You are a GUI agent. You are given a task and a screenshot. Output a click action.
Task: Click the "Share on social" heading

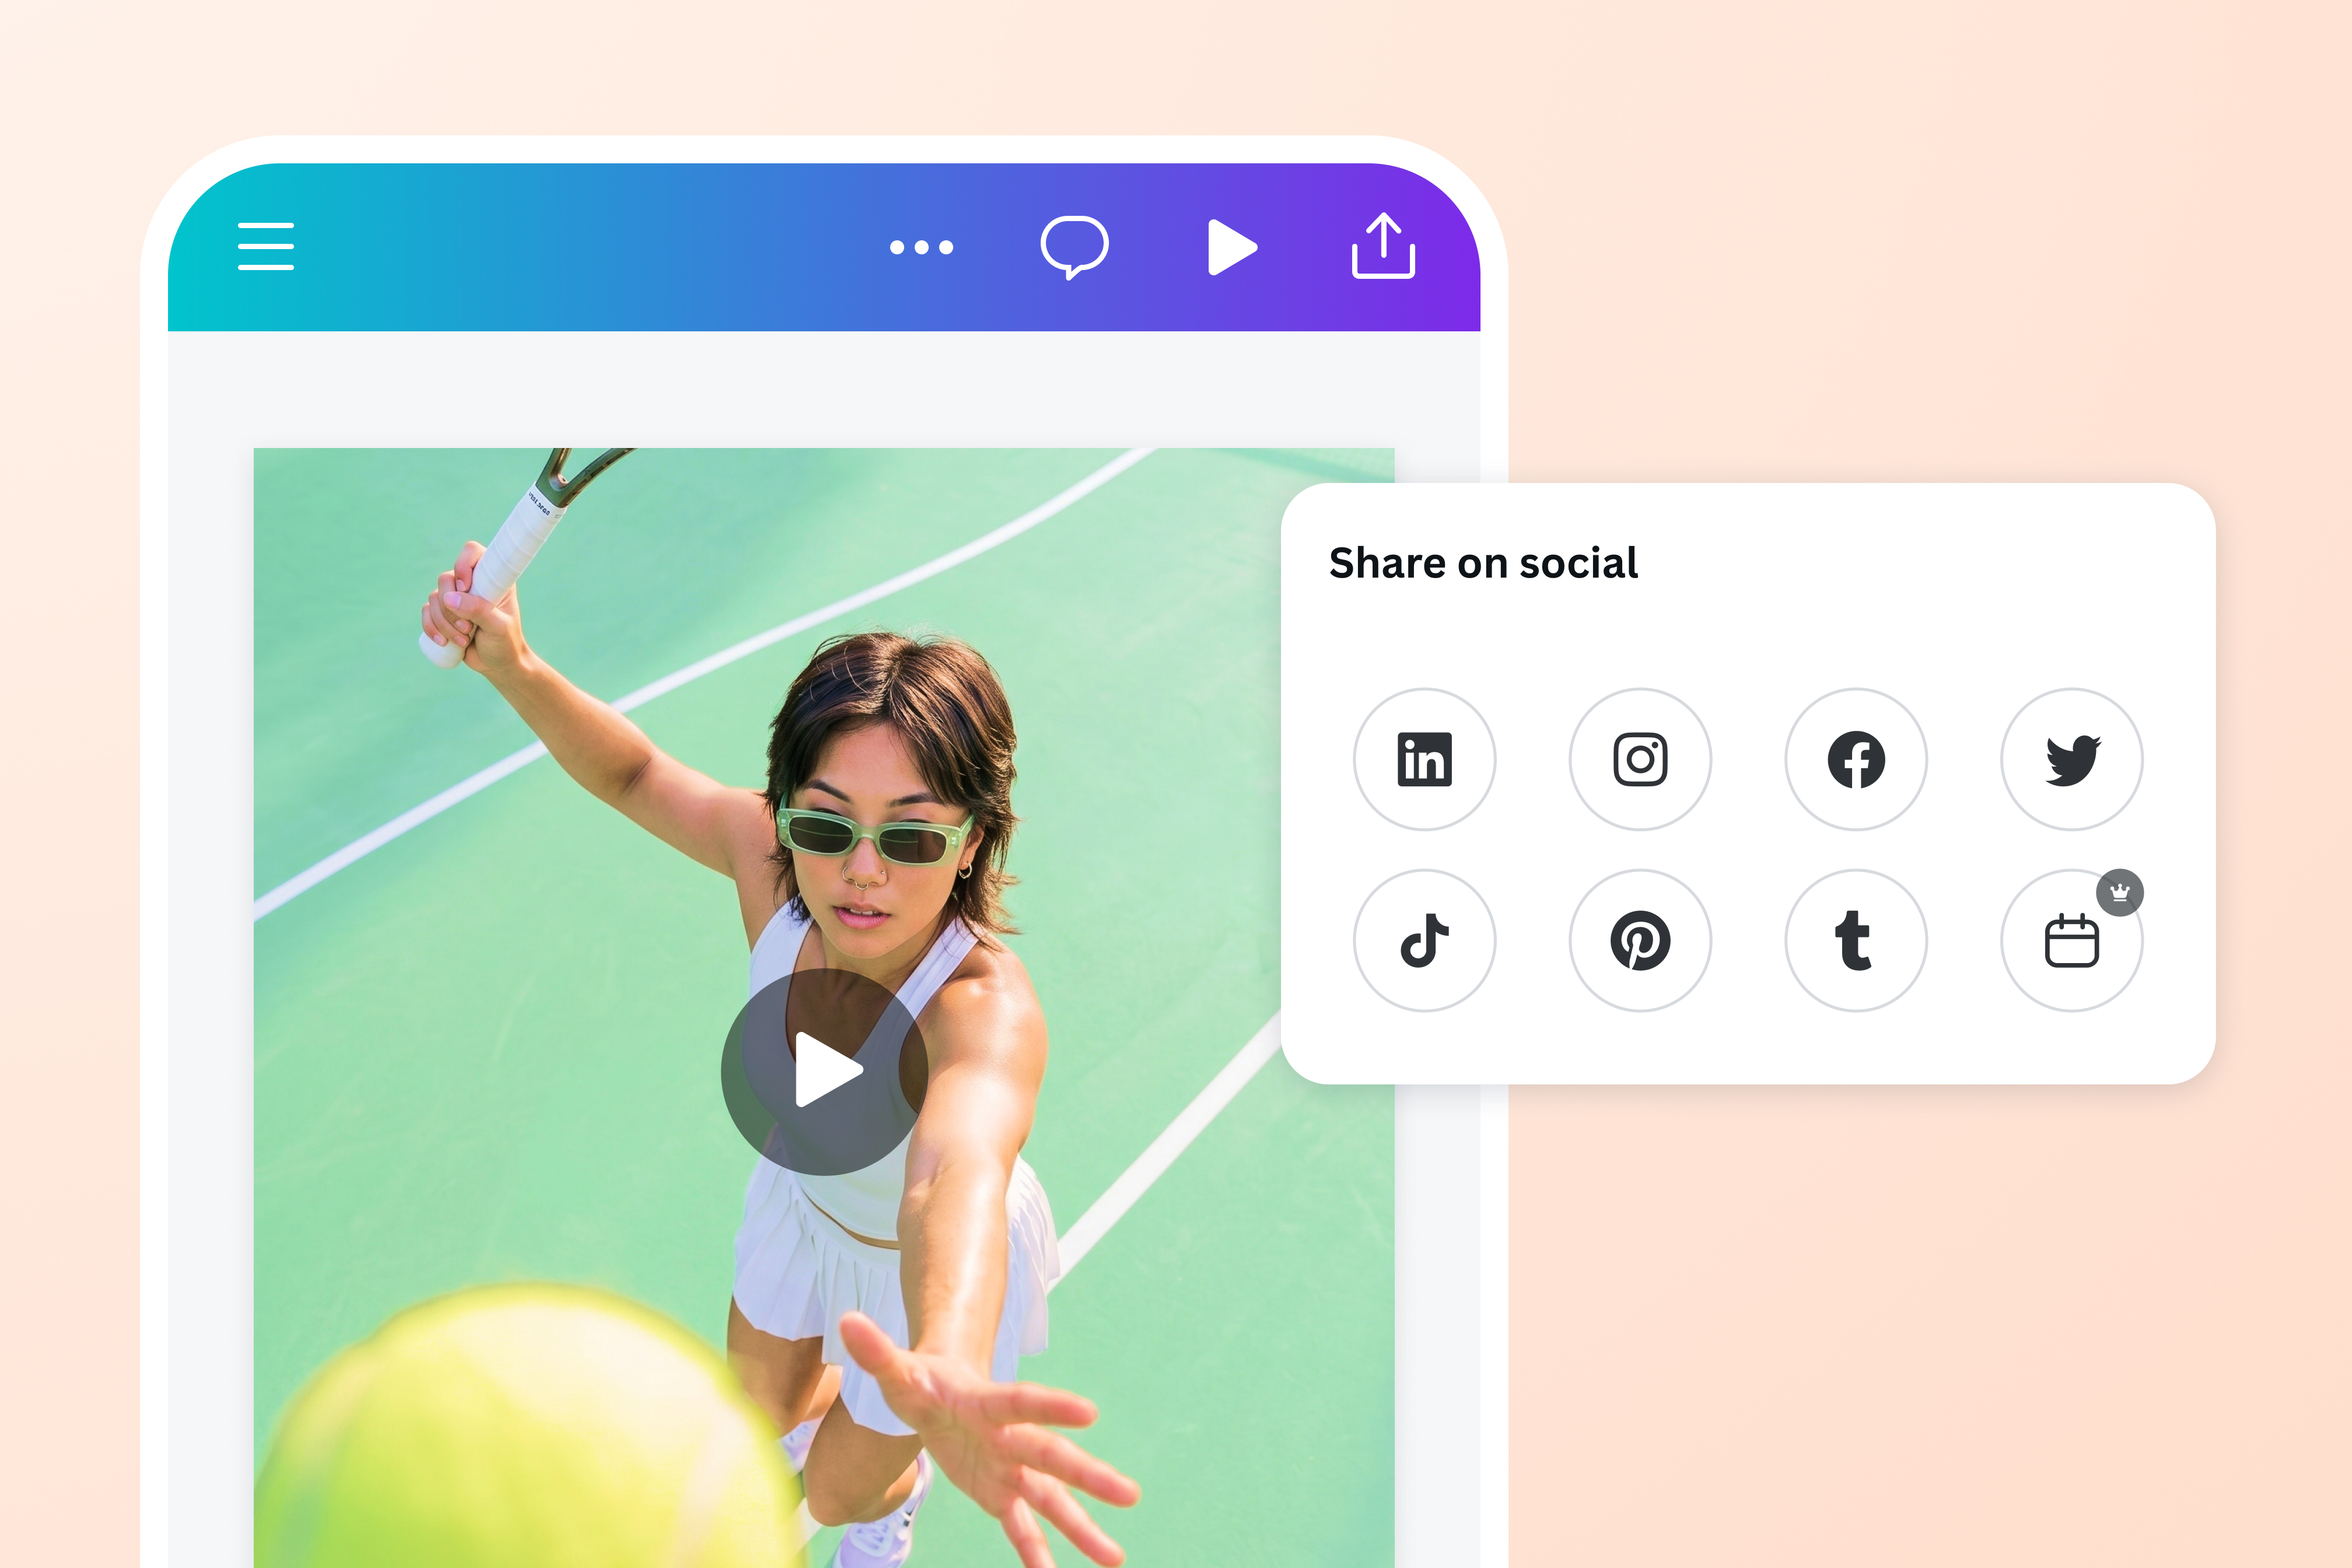1483,563
